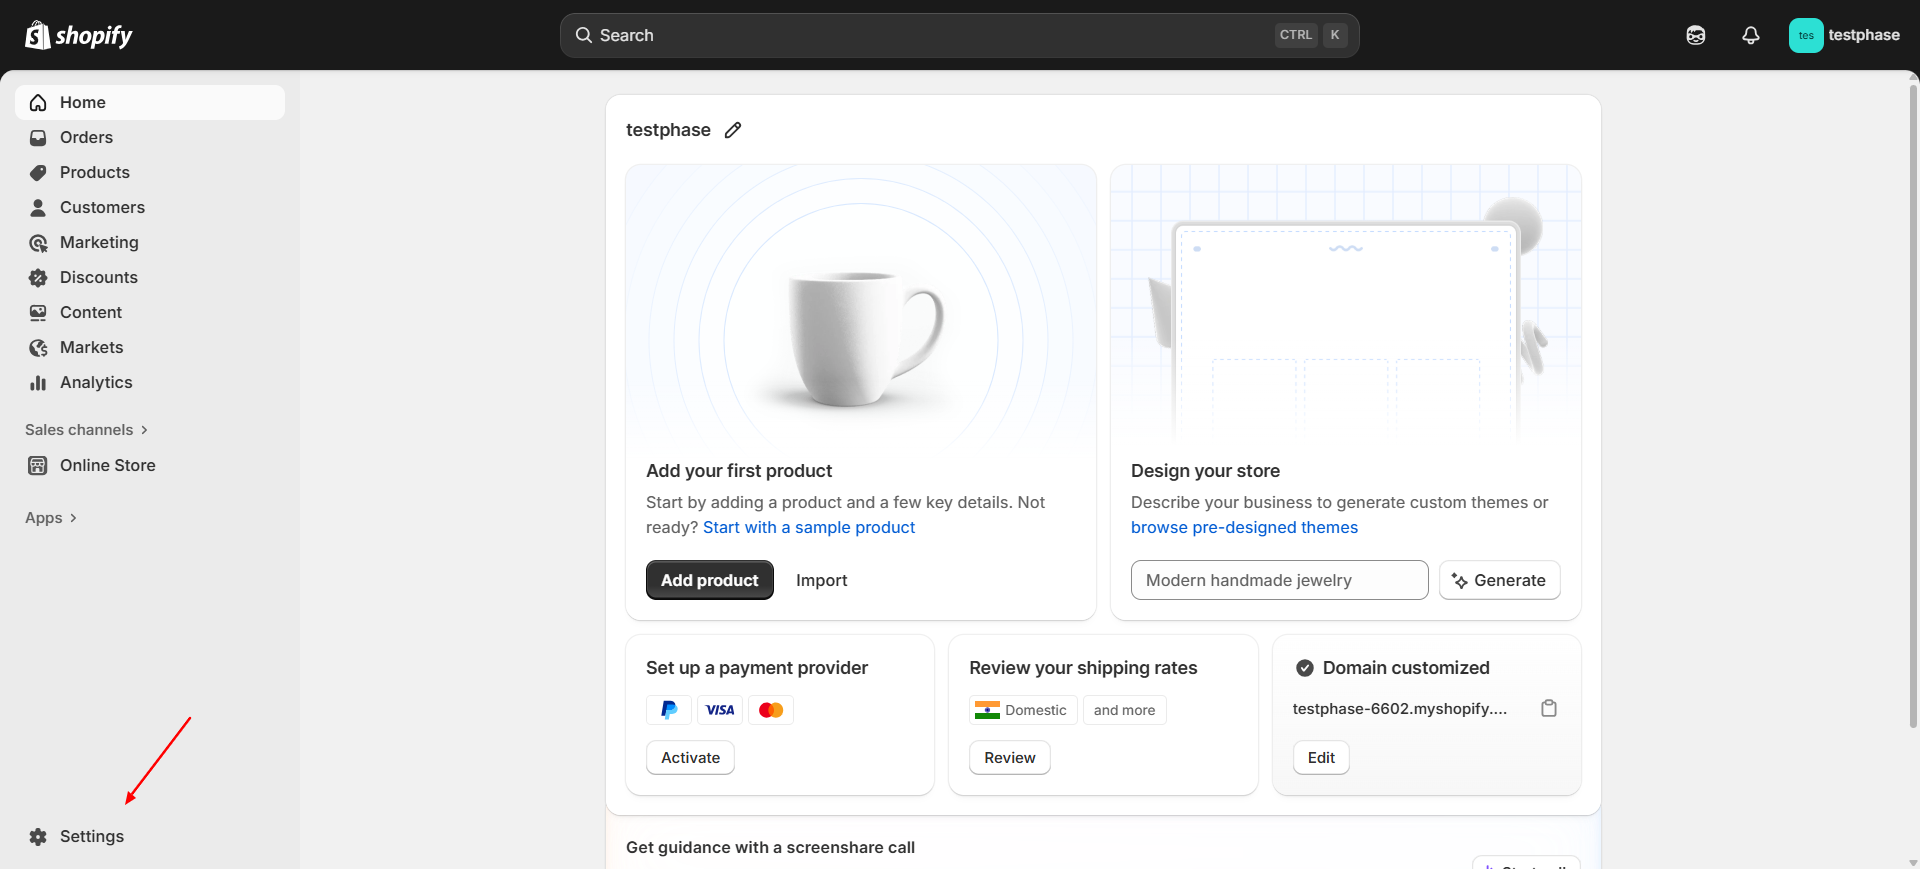Open Products in sidebar
The image size is (1920, 869).
coord(150,172)
